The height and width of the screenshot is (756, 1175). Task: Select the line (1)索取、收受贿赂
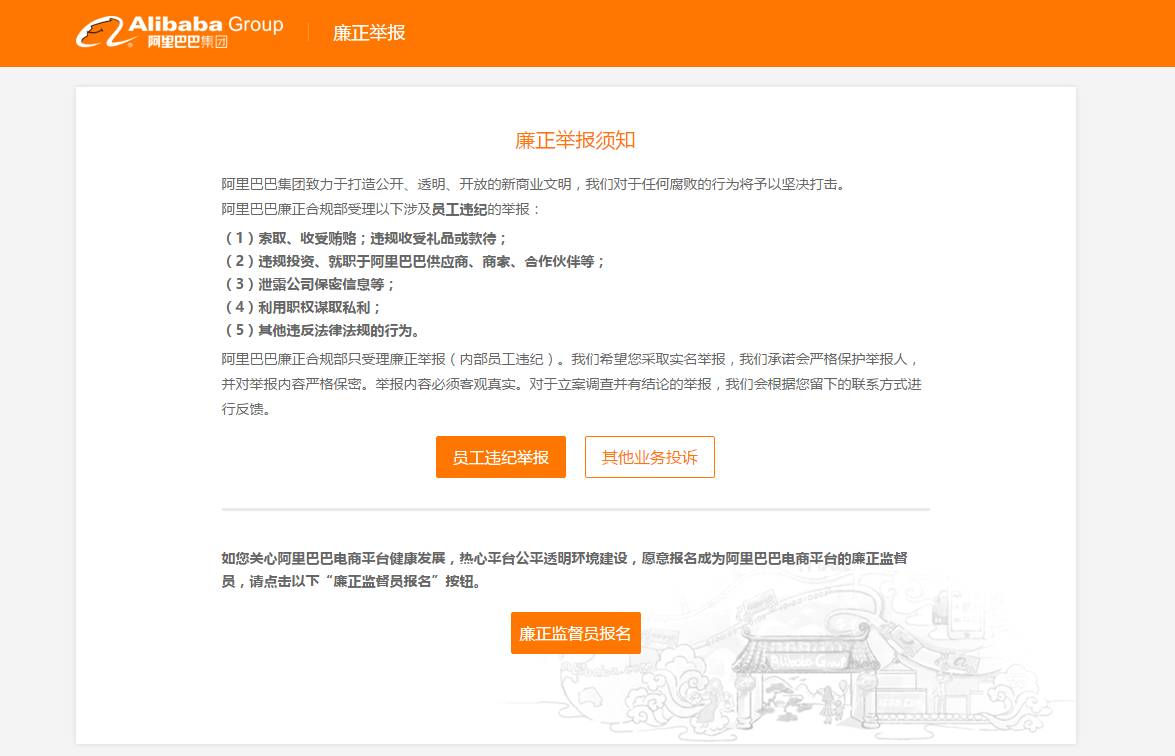point(366,238)
